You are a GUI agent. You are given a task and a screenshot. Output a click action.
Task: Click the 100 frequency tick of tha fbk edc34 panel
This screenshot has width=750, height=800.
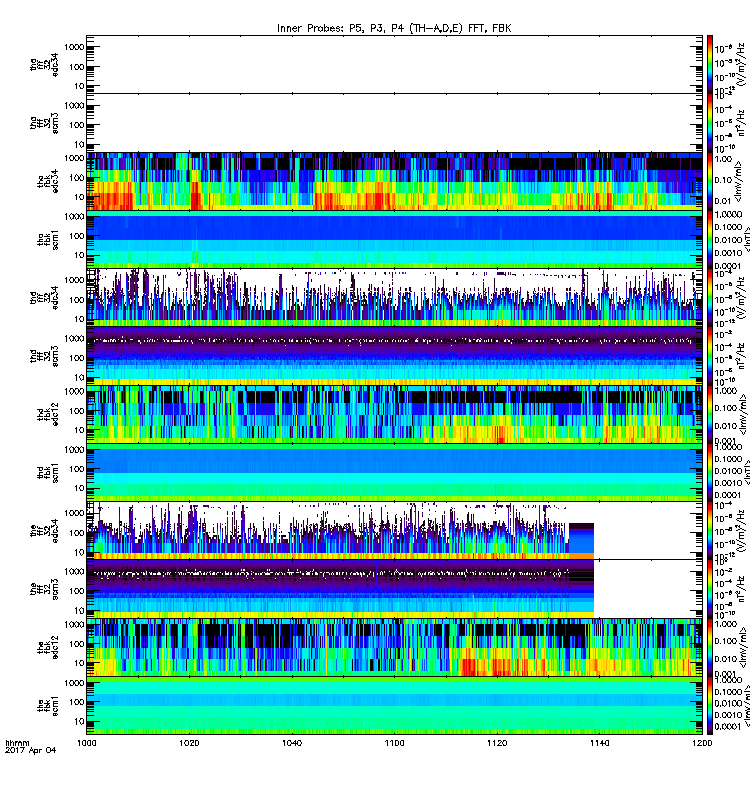[x=78, y=178]
